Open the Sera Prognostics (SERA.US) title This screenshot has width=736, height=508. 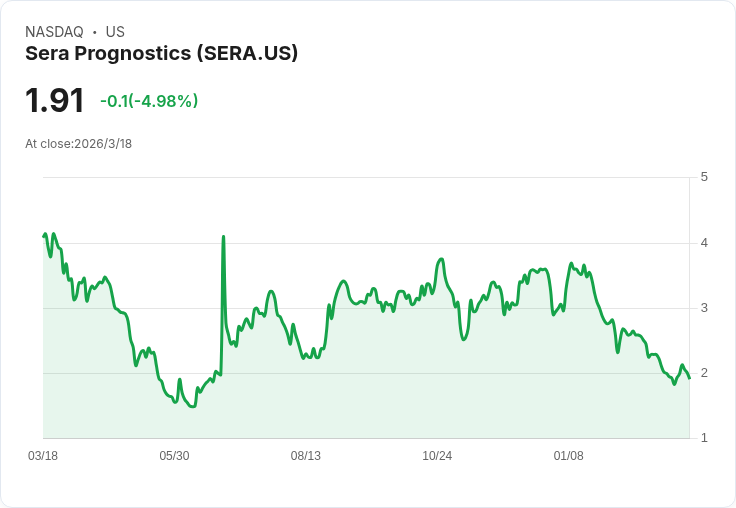(x=161, y=54)
